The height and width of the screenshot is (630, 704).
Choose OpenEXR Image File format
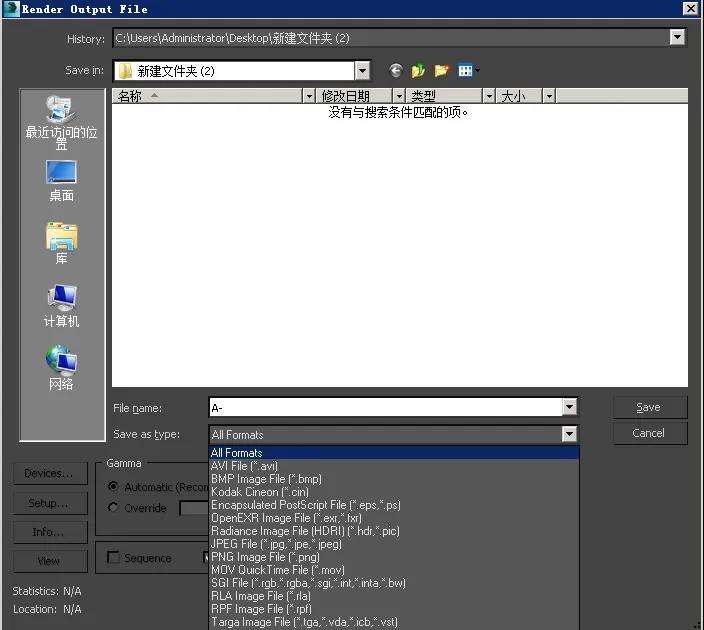tap(394, 518)
